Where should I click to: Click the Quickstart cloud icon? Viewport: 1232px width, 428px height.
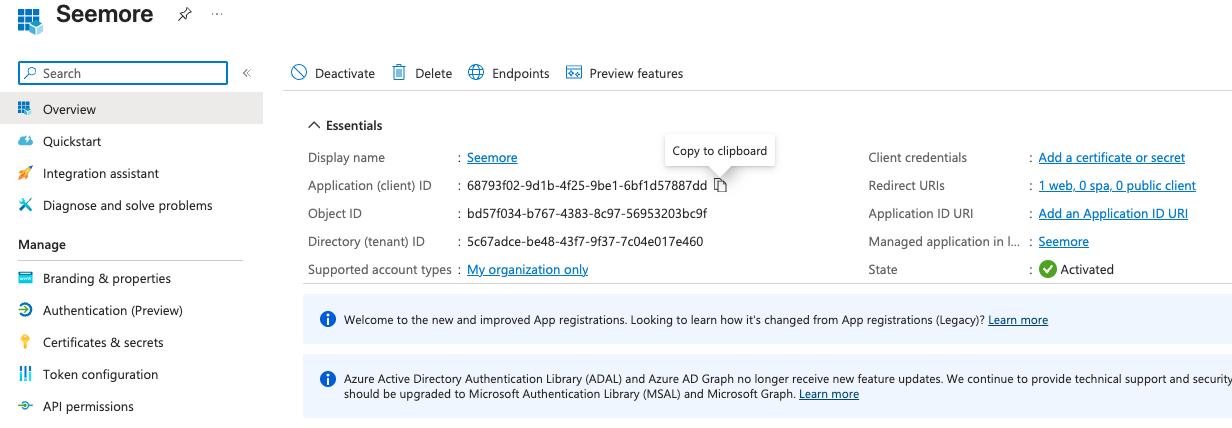coord(25,141)
